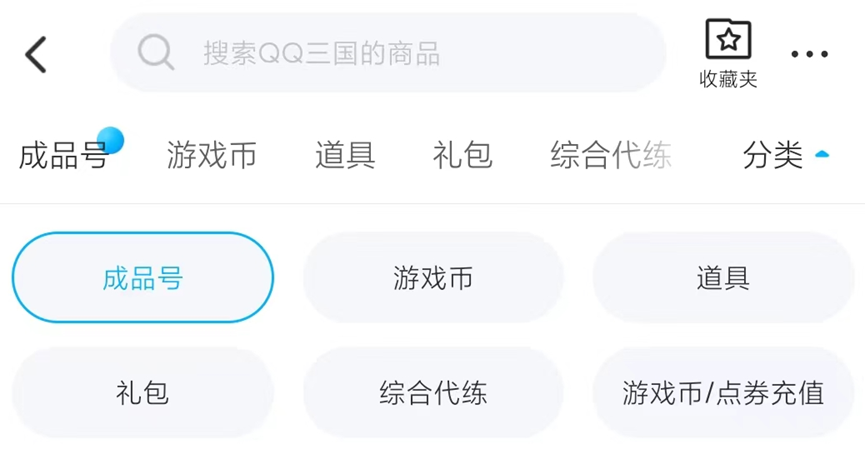Click the blue dot badge on 成品号 tab

pyautogui.click(x=110, y=141)
